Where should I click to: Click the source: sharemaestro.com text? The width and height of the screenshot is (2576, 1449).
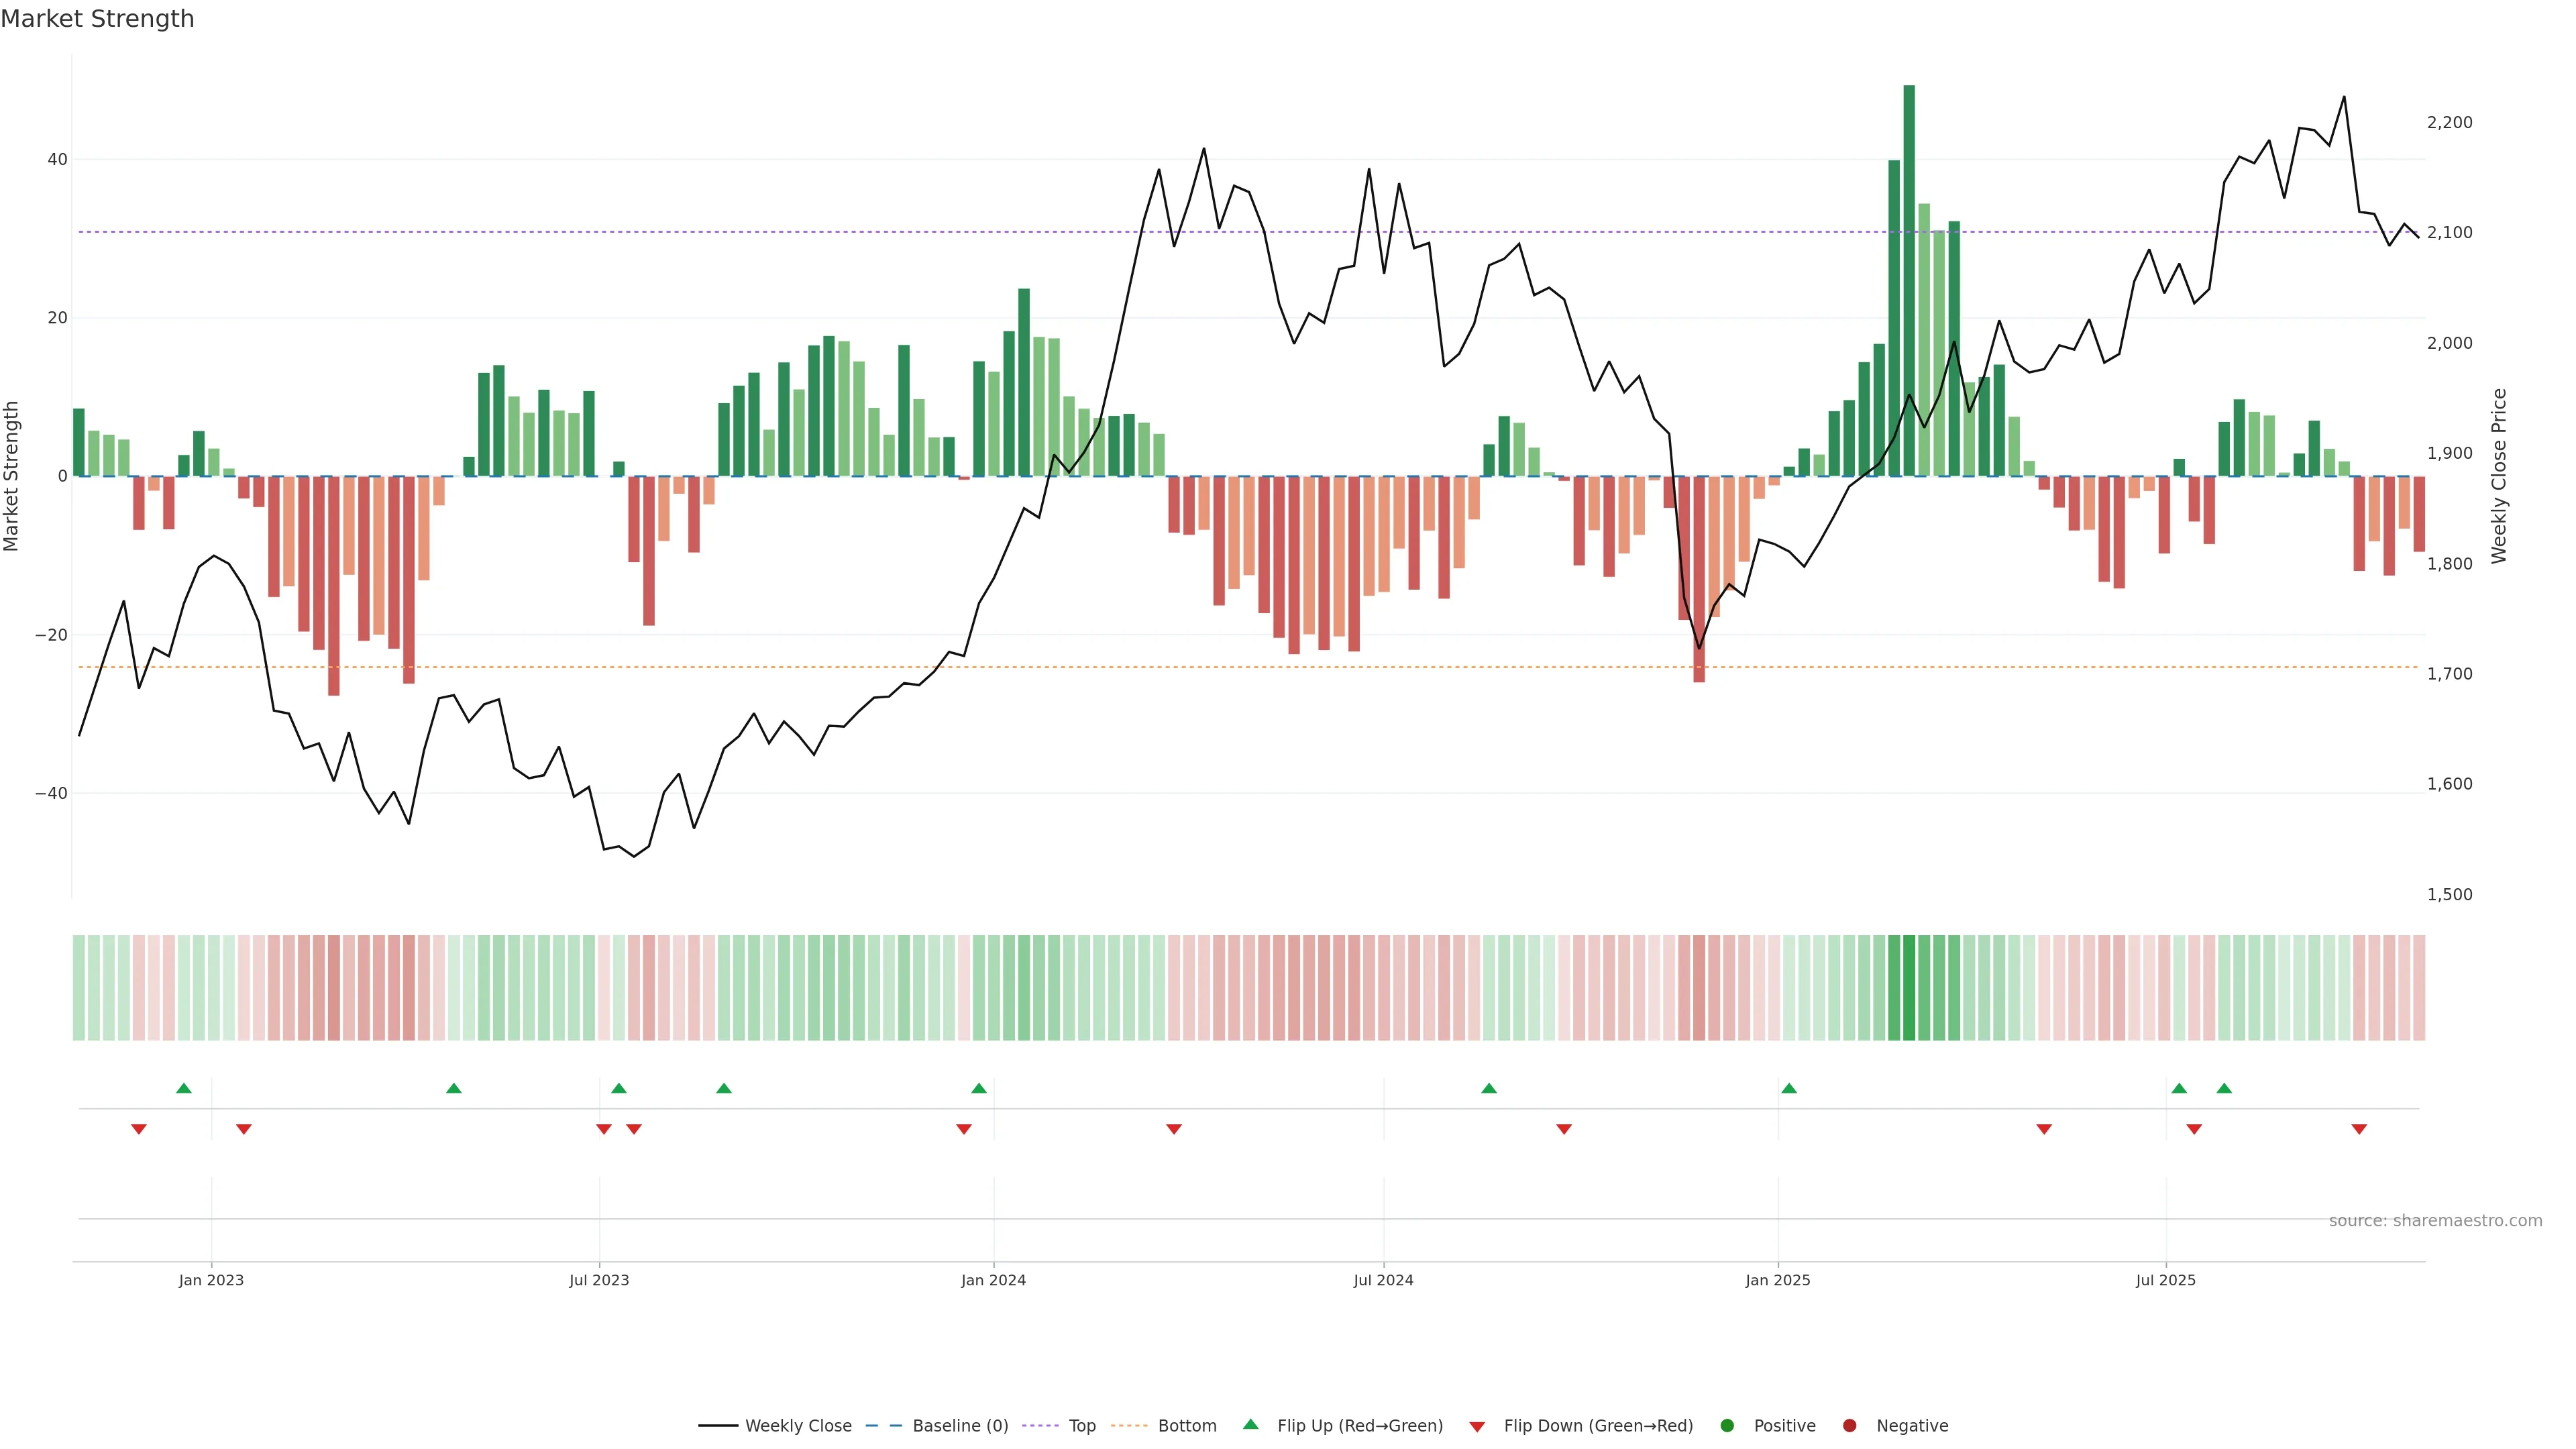(2435, 1221)
